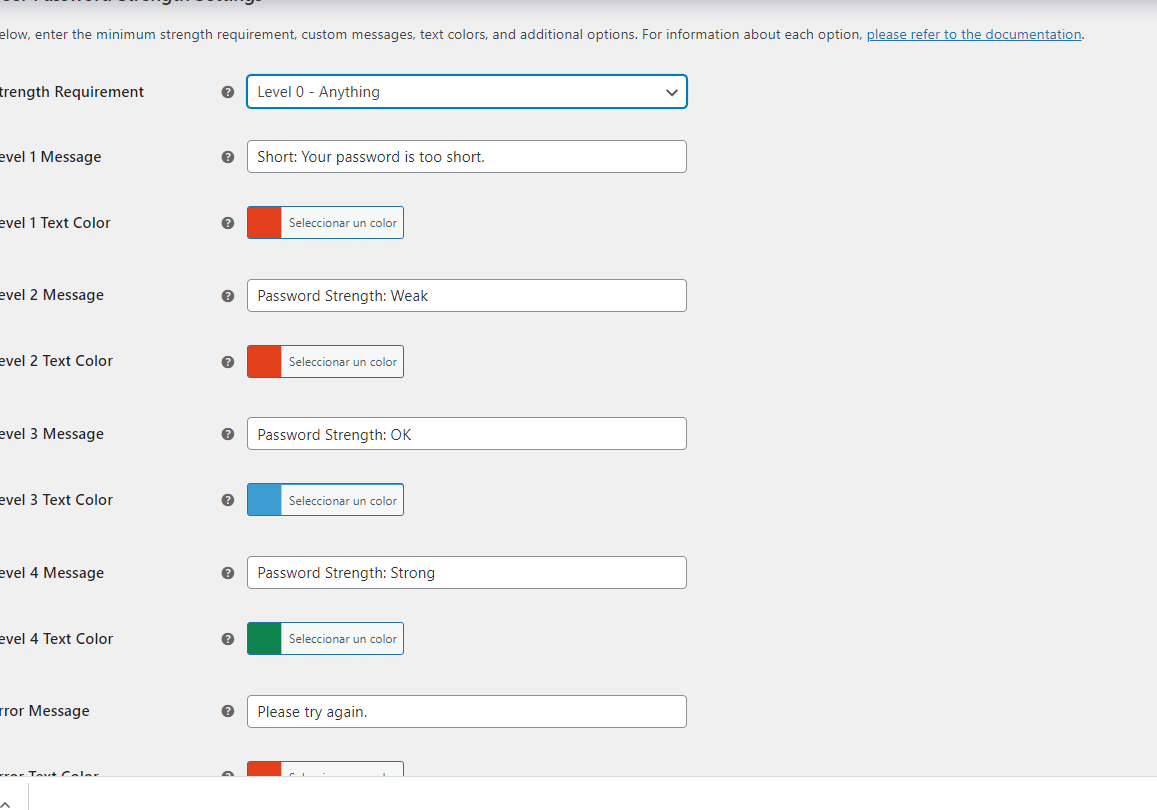Viewport: 1157px width, 810px height.
Task: Click the blue Level 3 color swatch
Action: click(264, 500)
